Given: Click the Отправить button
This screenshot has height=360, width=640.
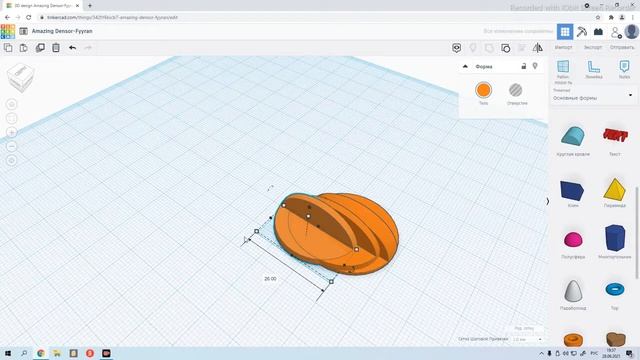Looking at the screenshot, I should click(622, 48).
